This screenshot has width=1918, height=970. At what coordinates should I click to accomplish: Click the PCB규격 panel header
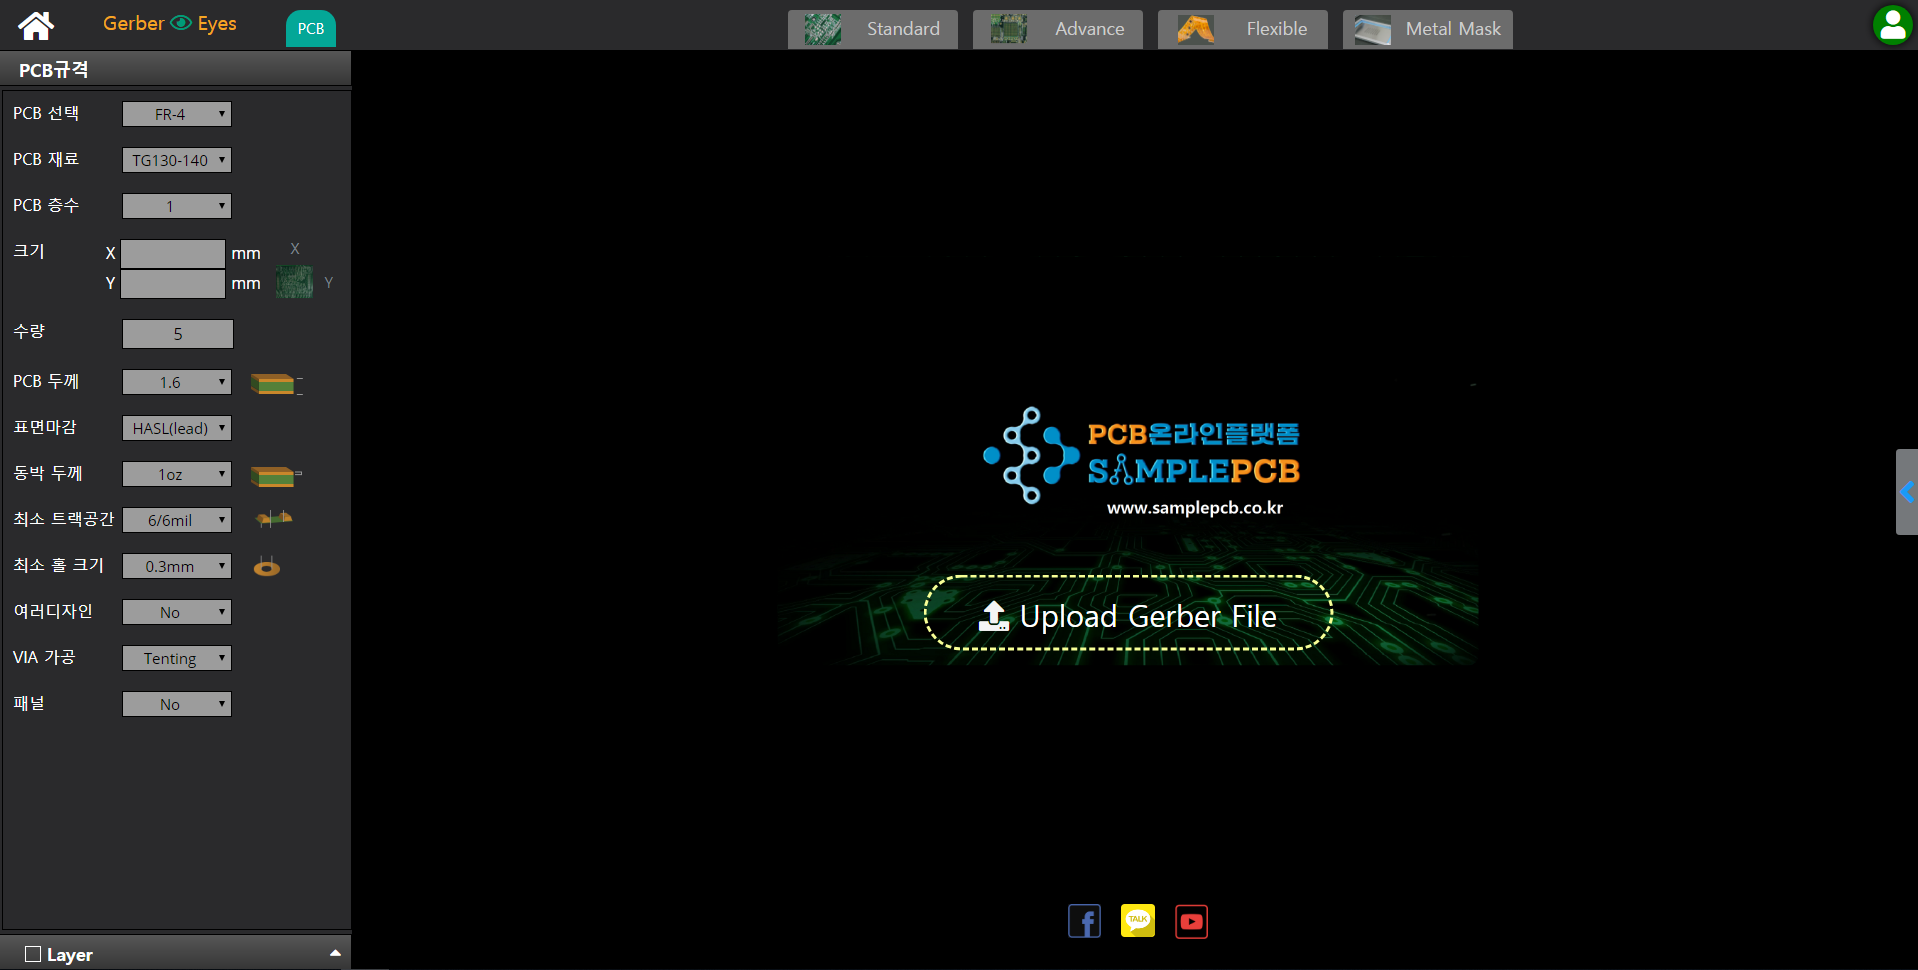[x=176, y=69]
